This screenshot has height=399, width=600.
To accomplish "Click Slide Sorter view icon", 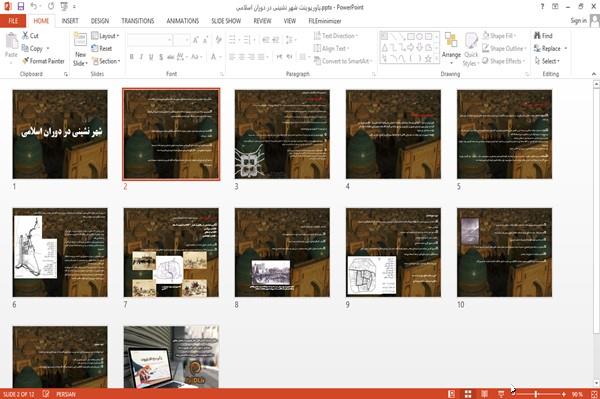I will pyautogui.click(x=468, y=394).
